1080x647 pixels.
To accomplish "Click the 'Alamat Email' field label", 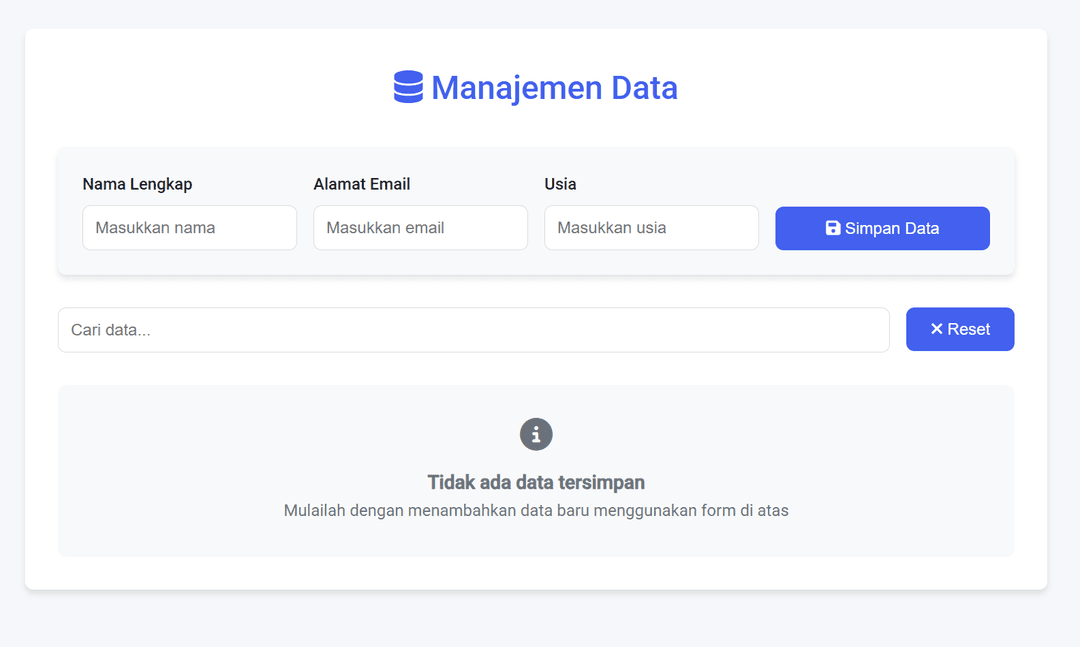I will pyautogui.click(x=362, y=184).
